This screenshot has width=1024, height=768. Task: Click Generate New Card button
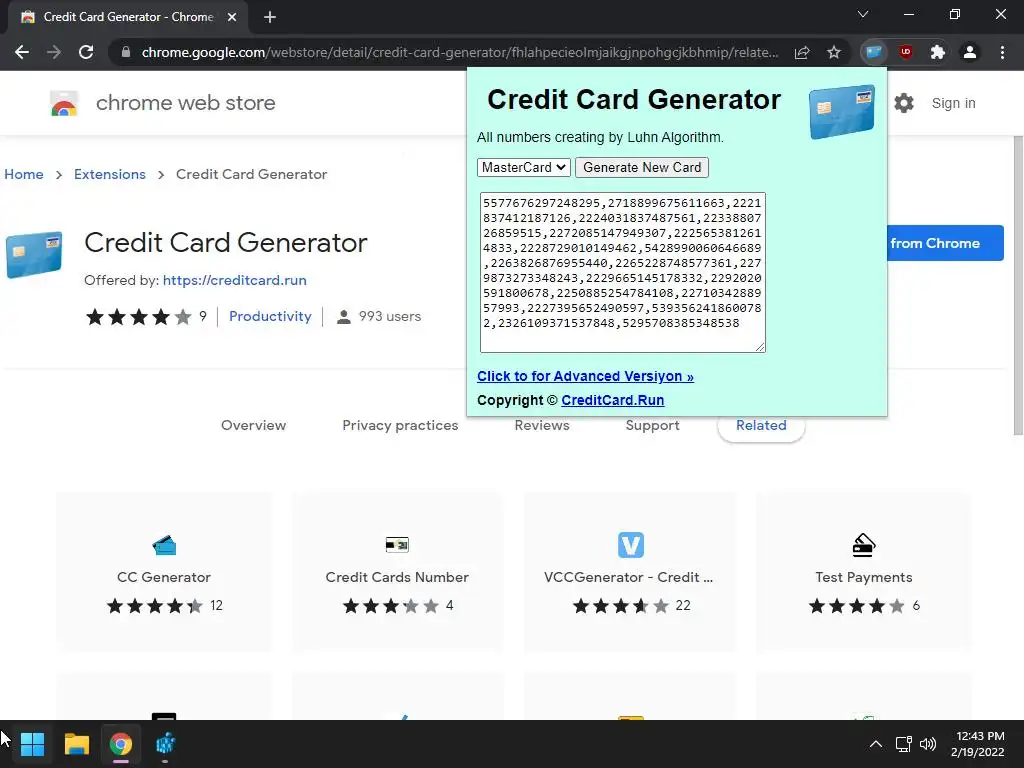(642, 167)
